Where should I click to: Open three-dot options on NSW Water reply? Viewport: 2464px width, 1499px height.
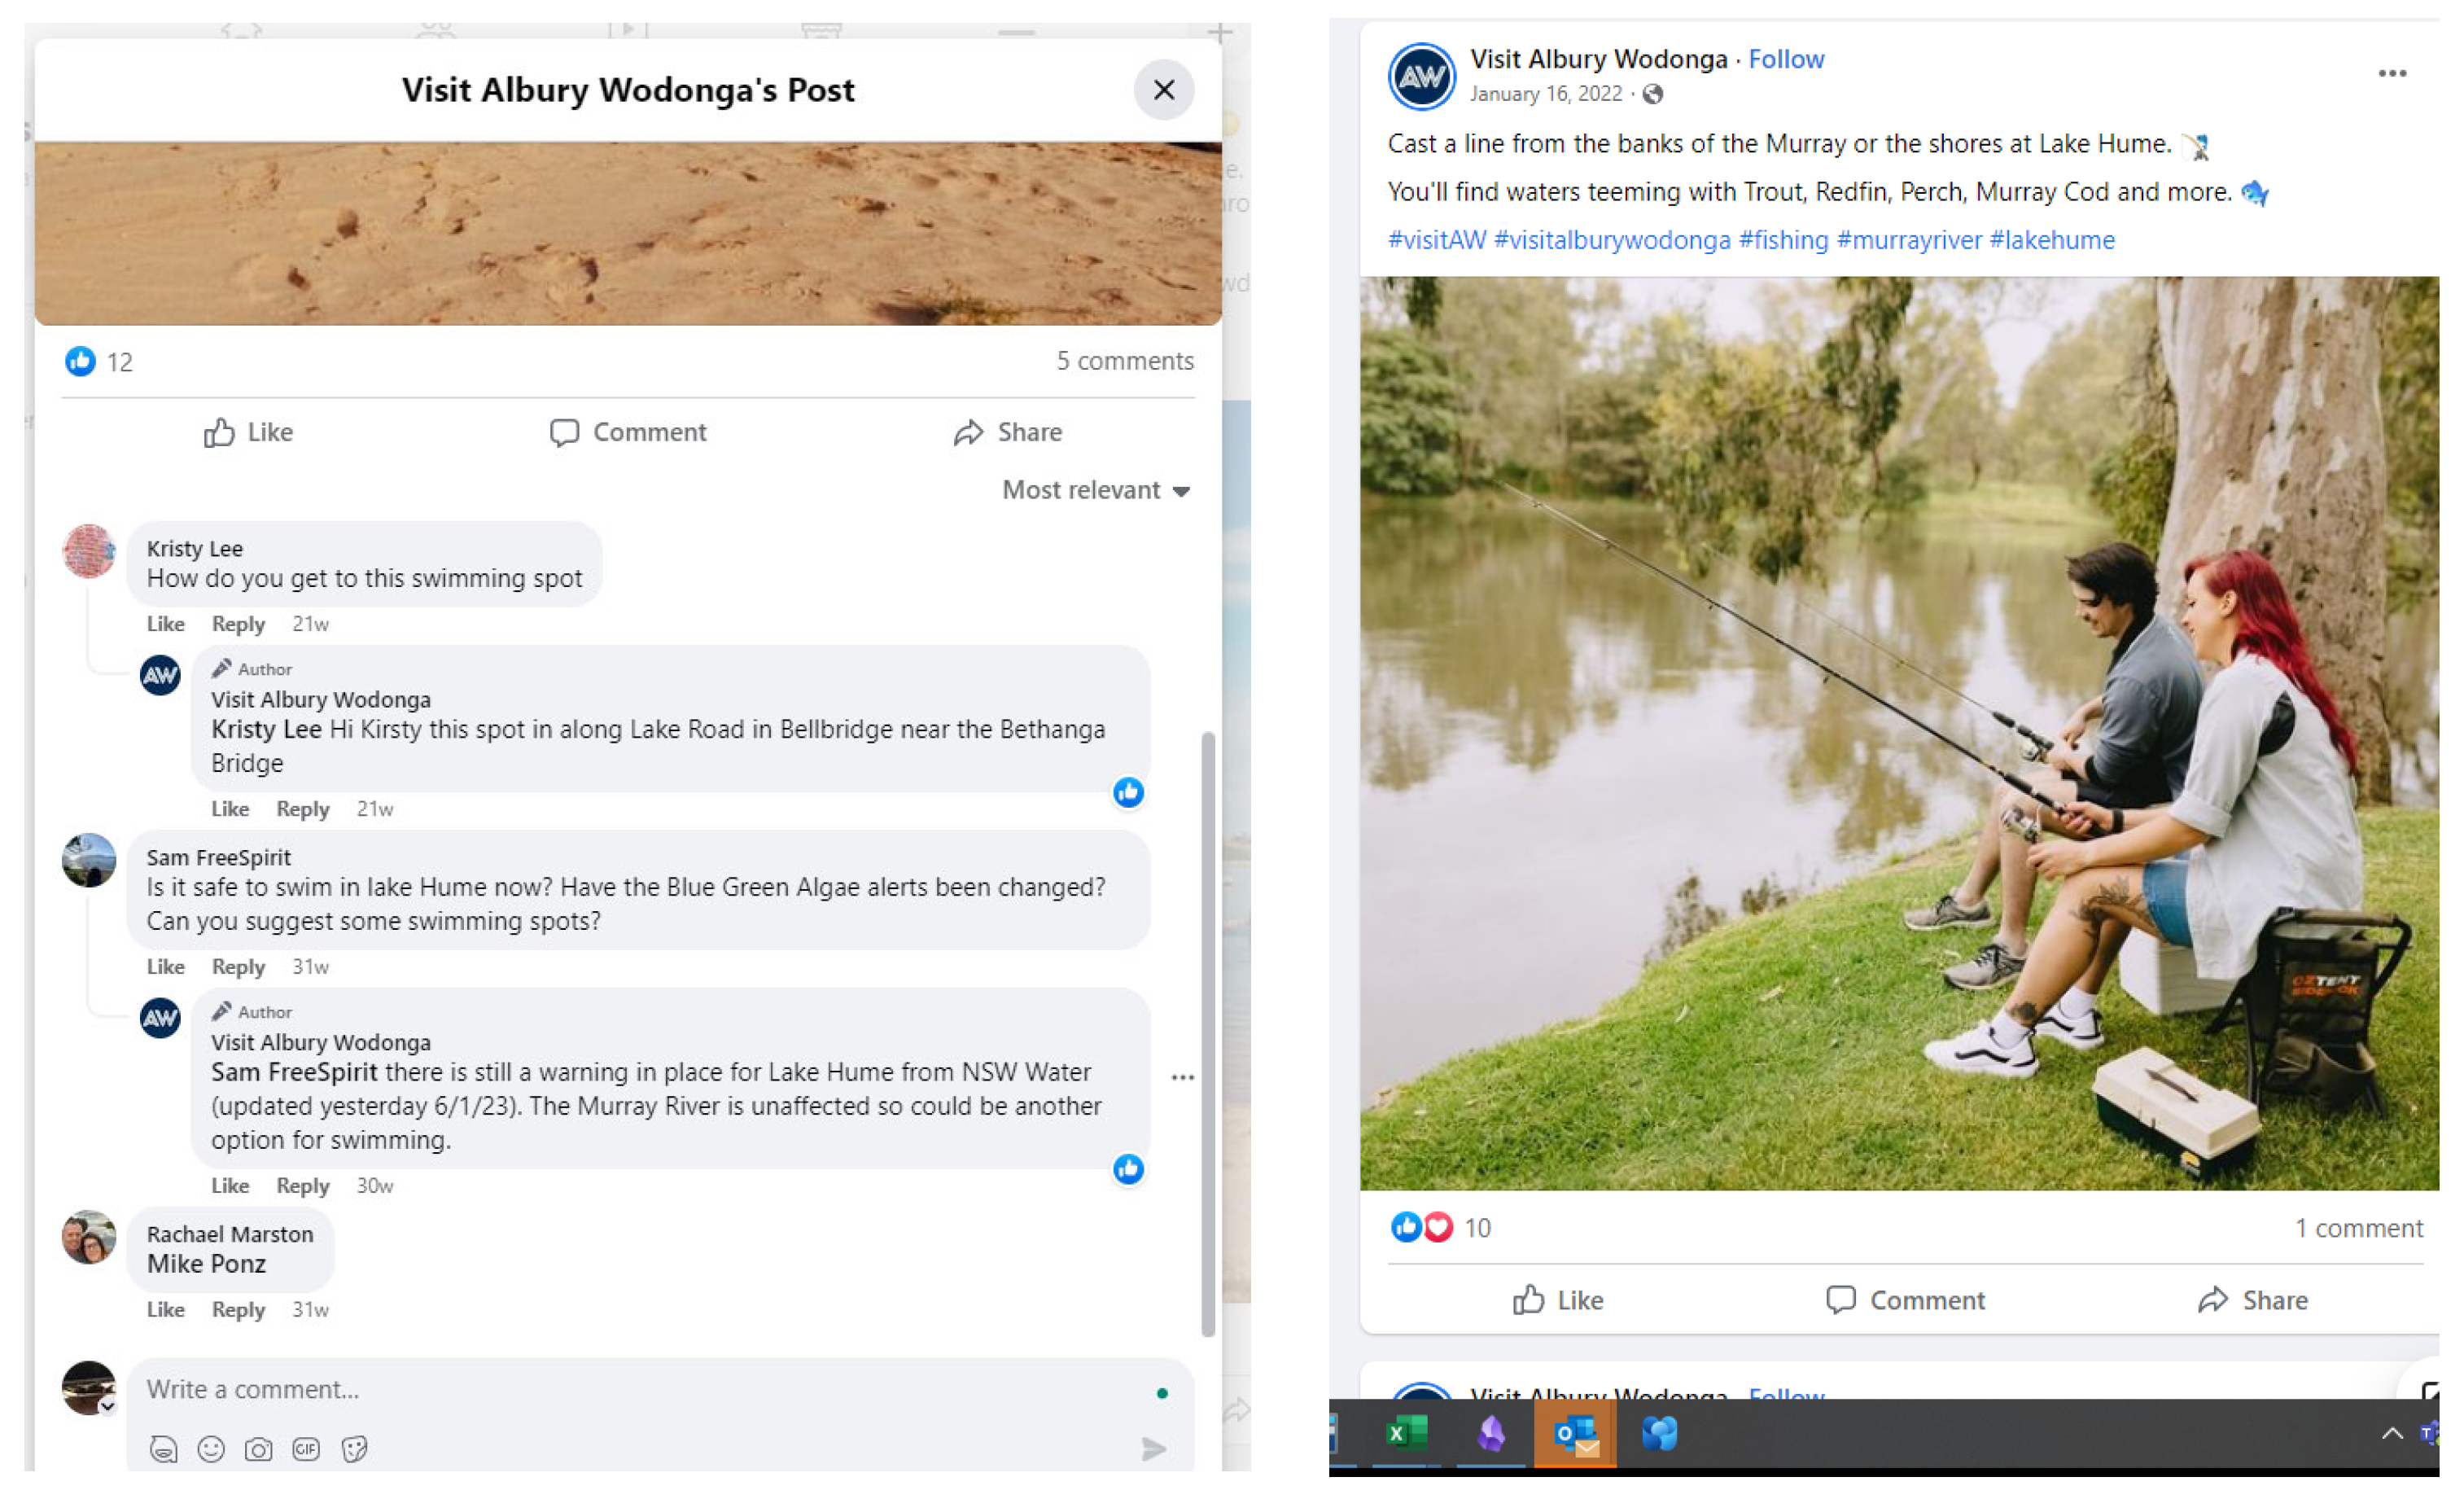coord(1183,1078)
